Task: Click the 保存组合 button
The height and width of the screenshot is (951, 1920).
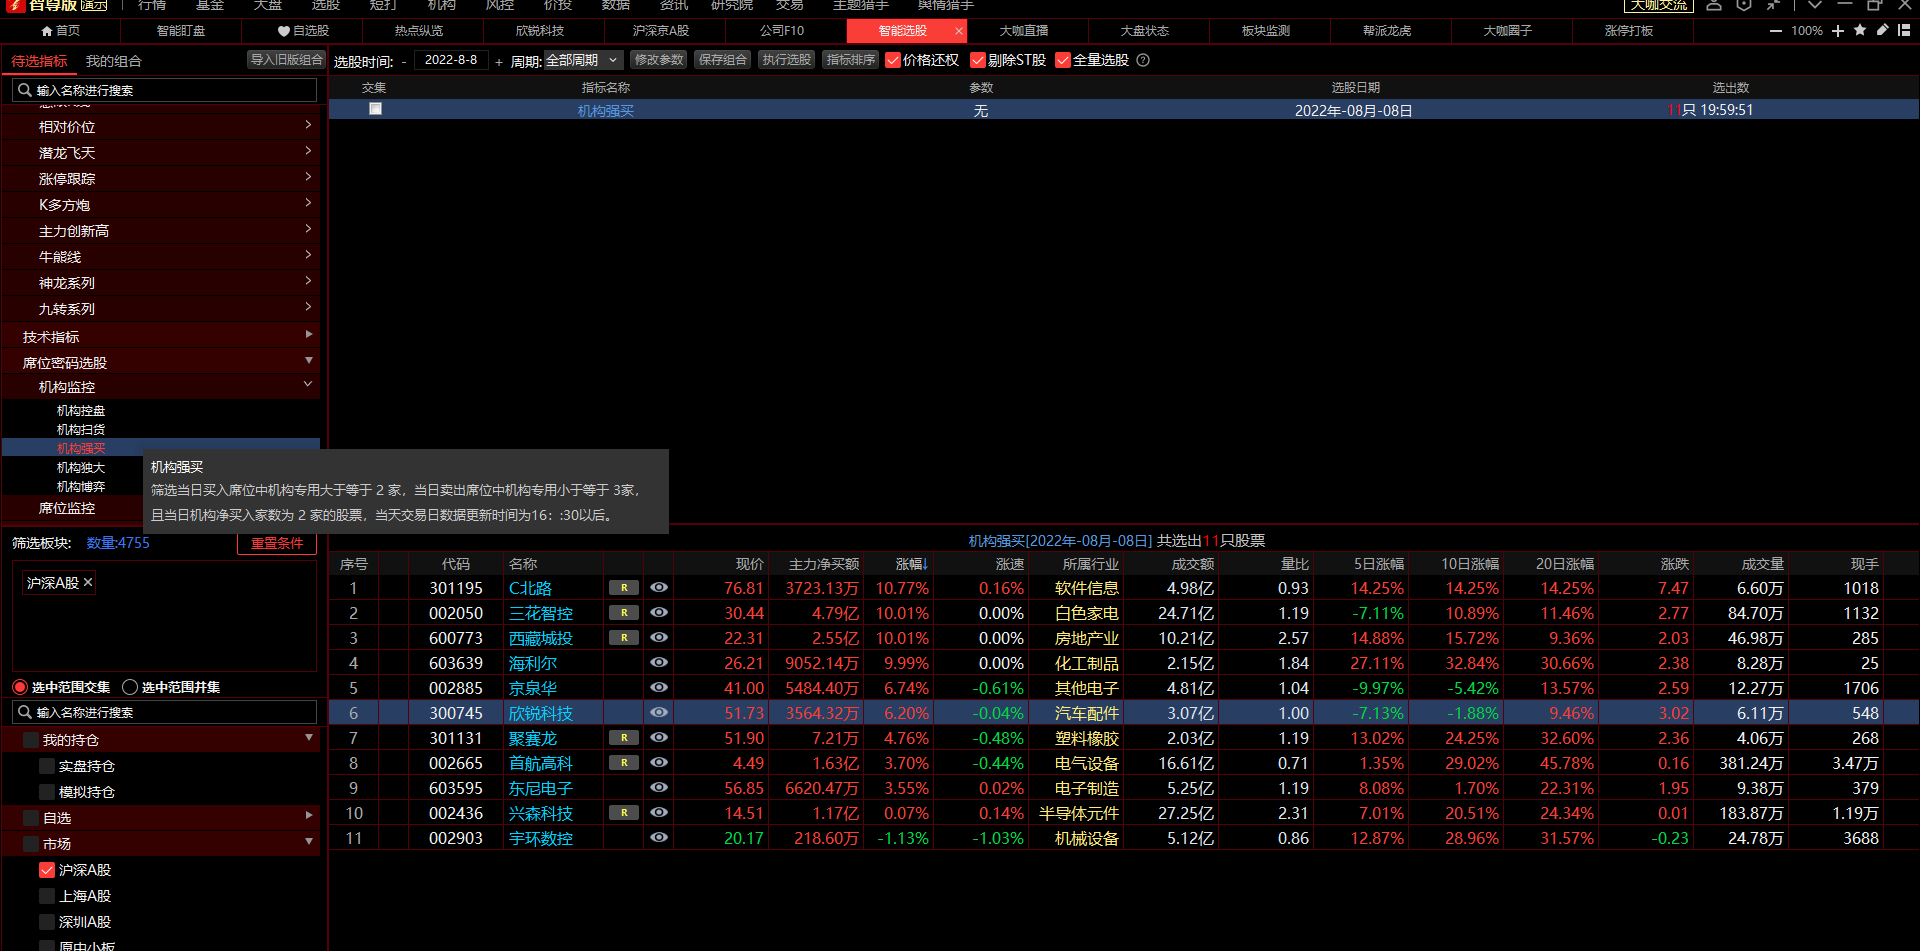Action: (723, 60)
